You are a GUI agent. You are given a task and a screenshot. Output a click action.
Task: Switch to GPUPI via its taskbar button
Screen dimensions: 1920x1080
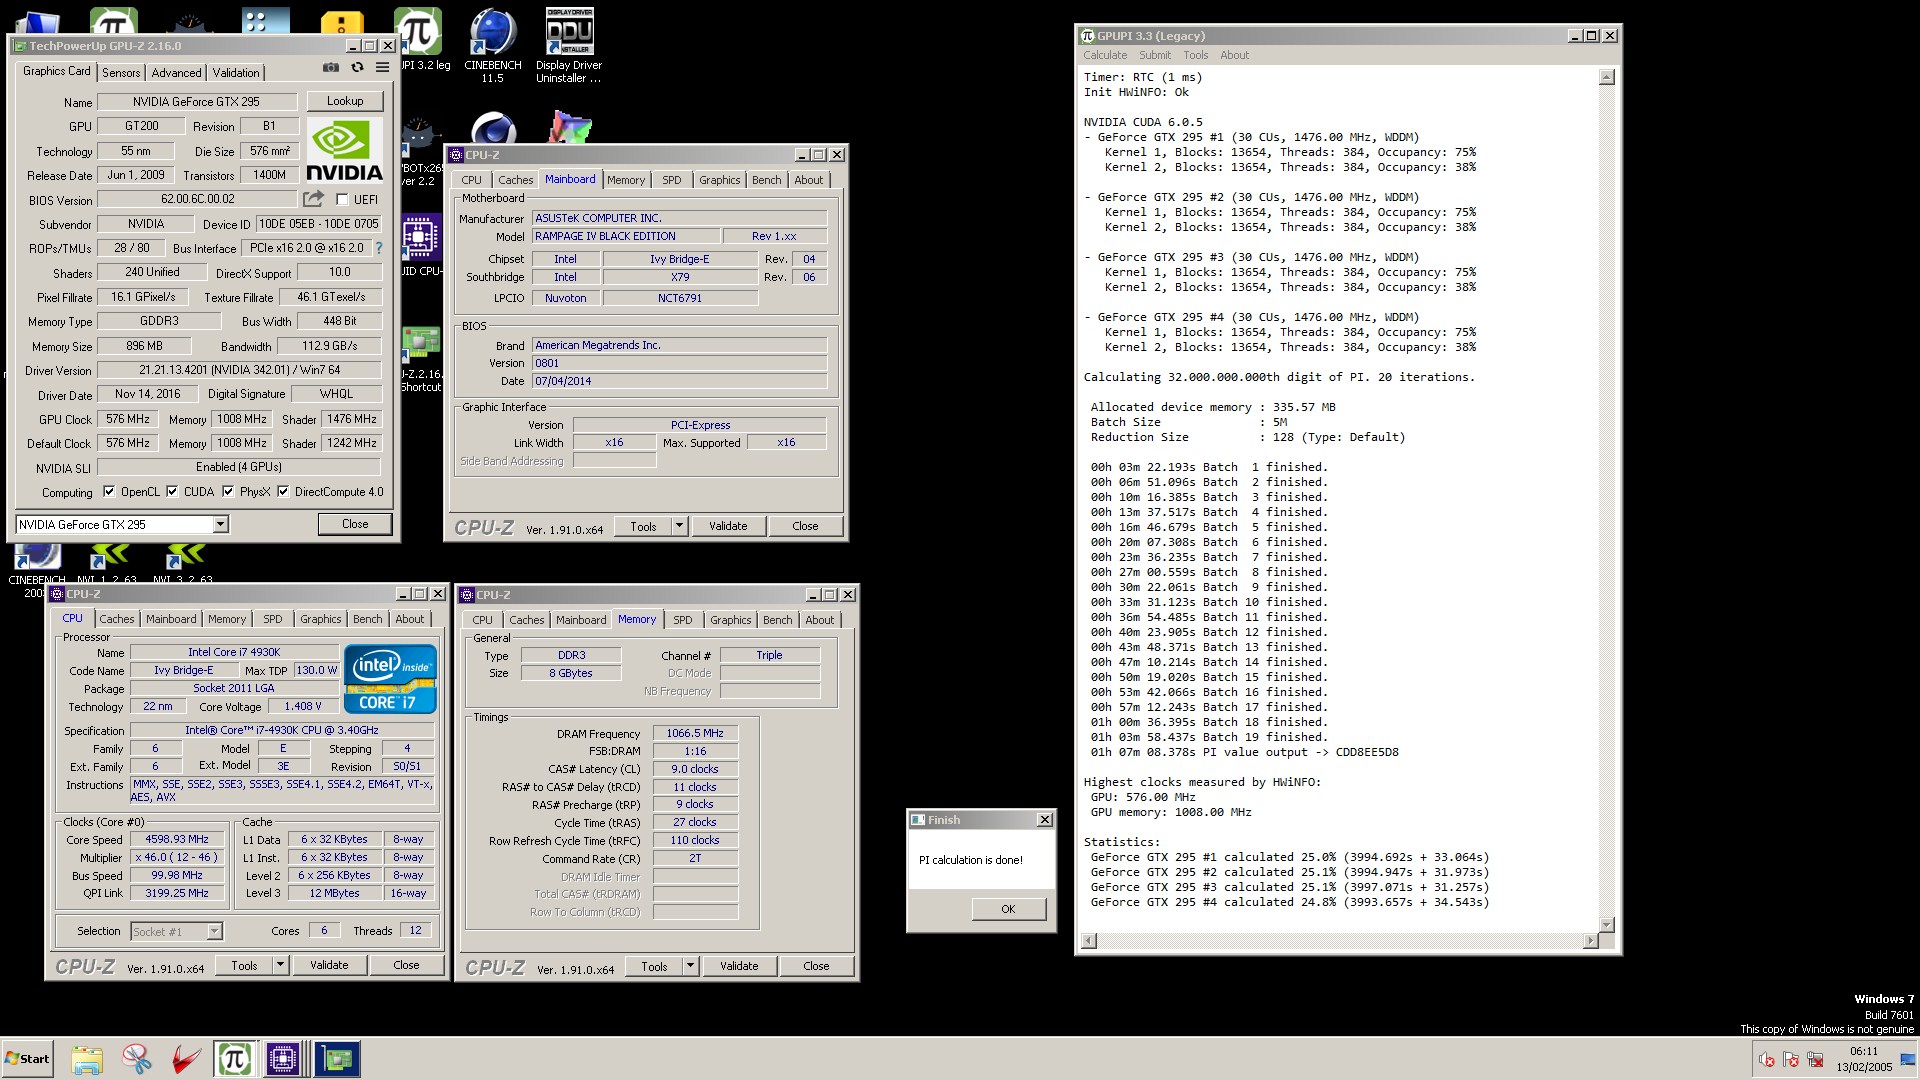(234, 1059)
